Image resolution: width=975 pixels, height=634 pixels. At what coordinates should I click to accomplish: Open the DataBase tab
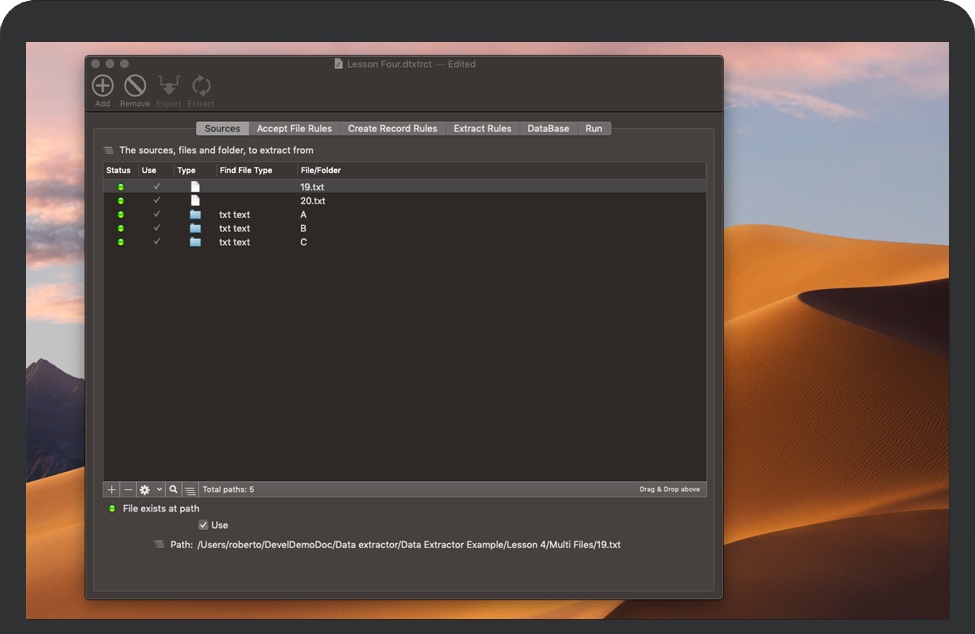[548, 128]
